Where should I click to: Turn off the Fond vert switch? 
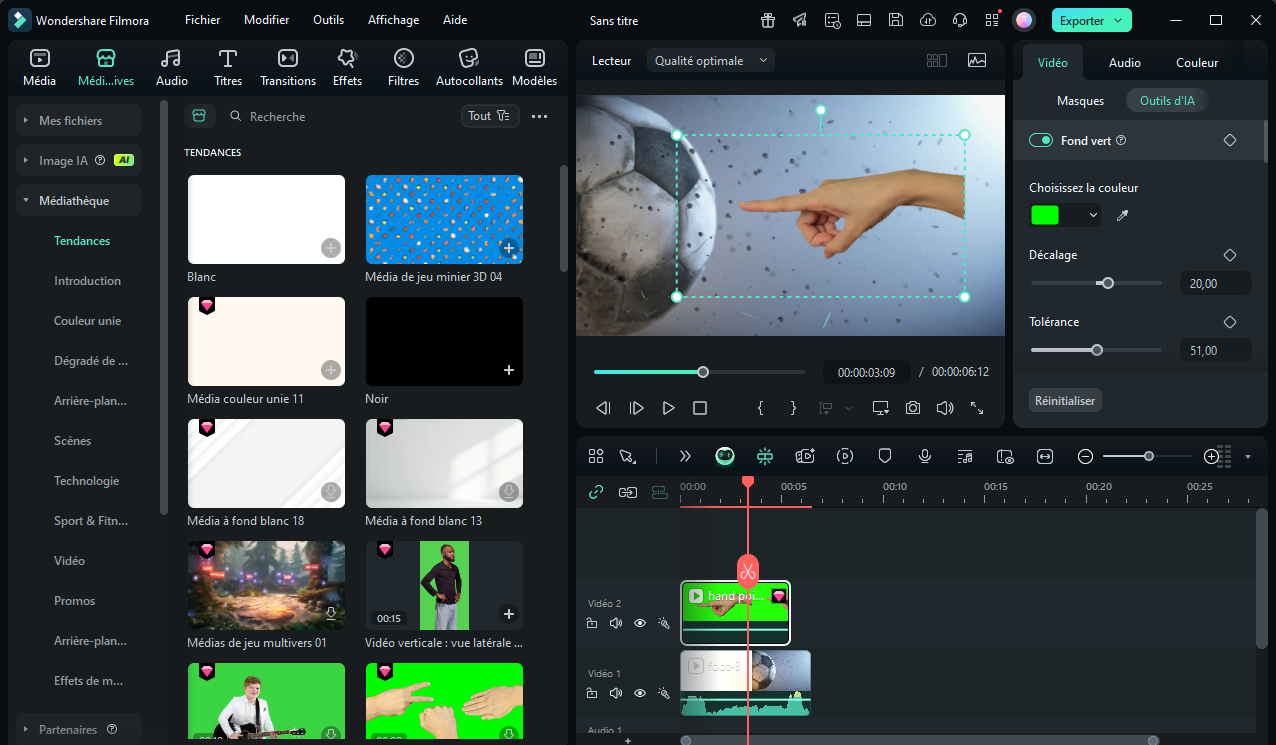pyautogui.click(x=1041, y=141)
